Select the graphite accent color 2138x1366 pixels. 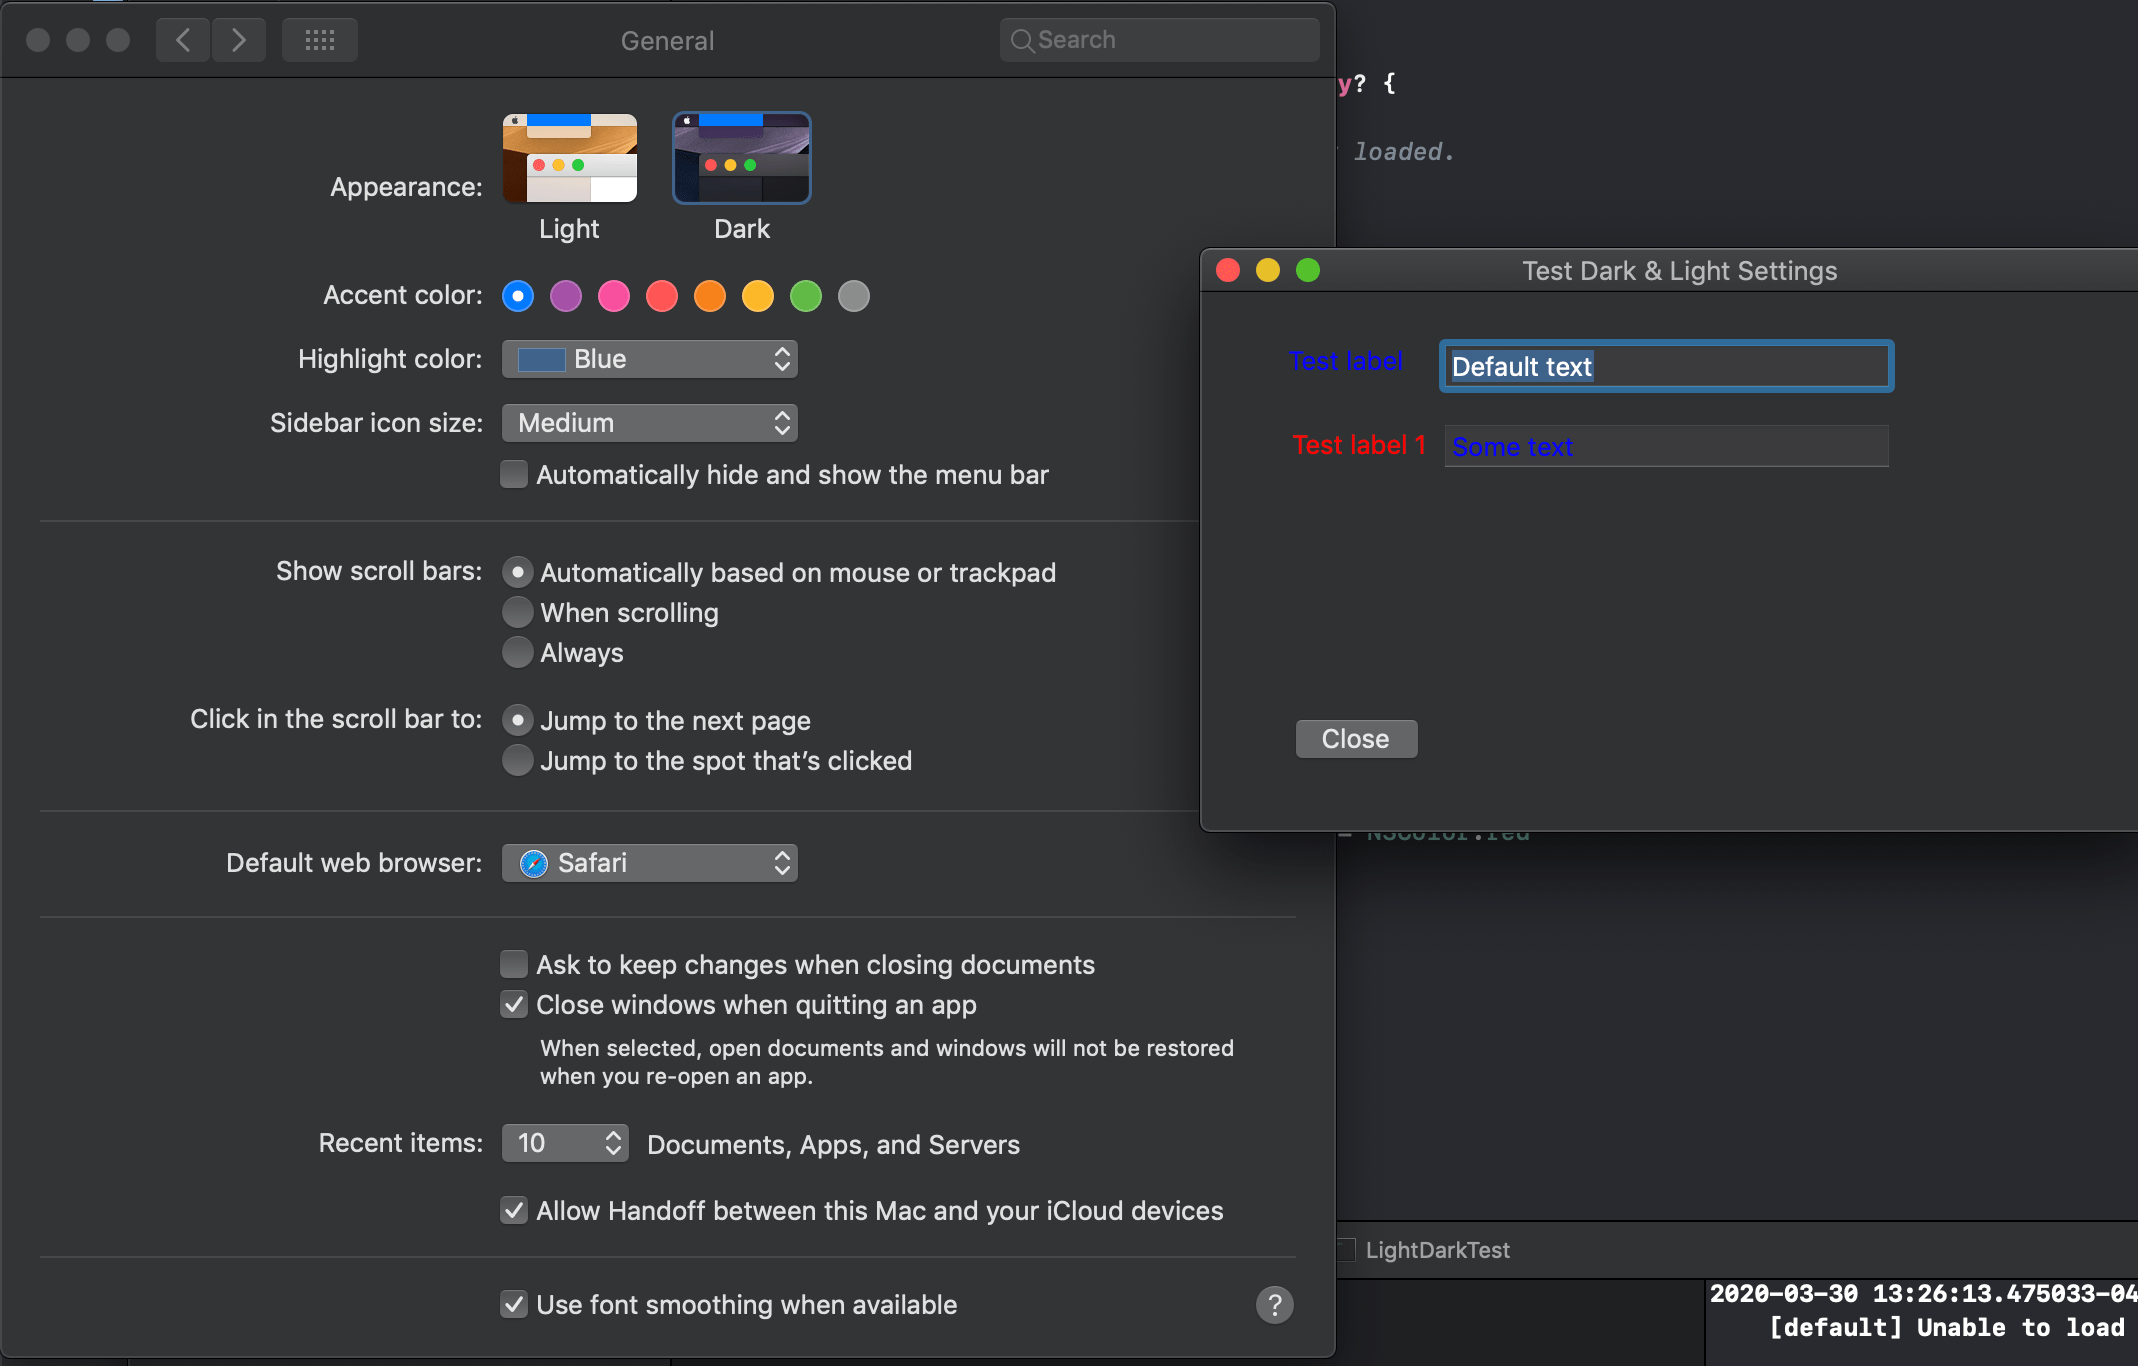point(854,296)
